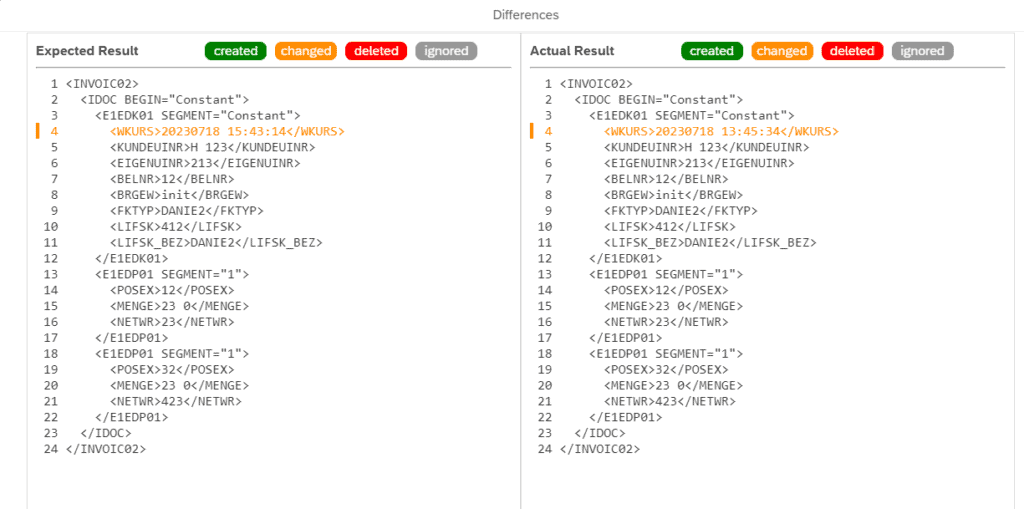
Task: Click the Expected Result heading
Action: click(x=87, y=51)
